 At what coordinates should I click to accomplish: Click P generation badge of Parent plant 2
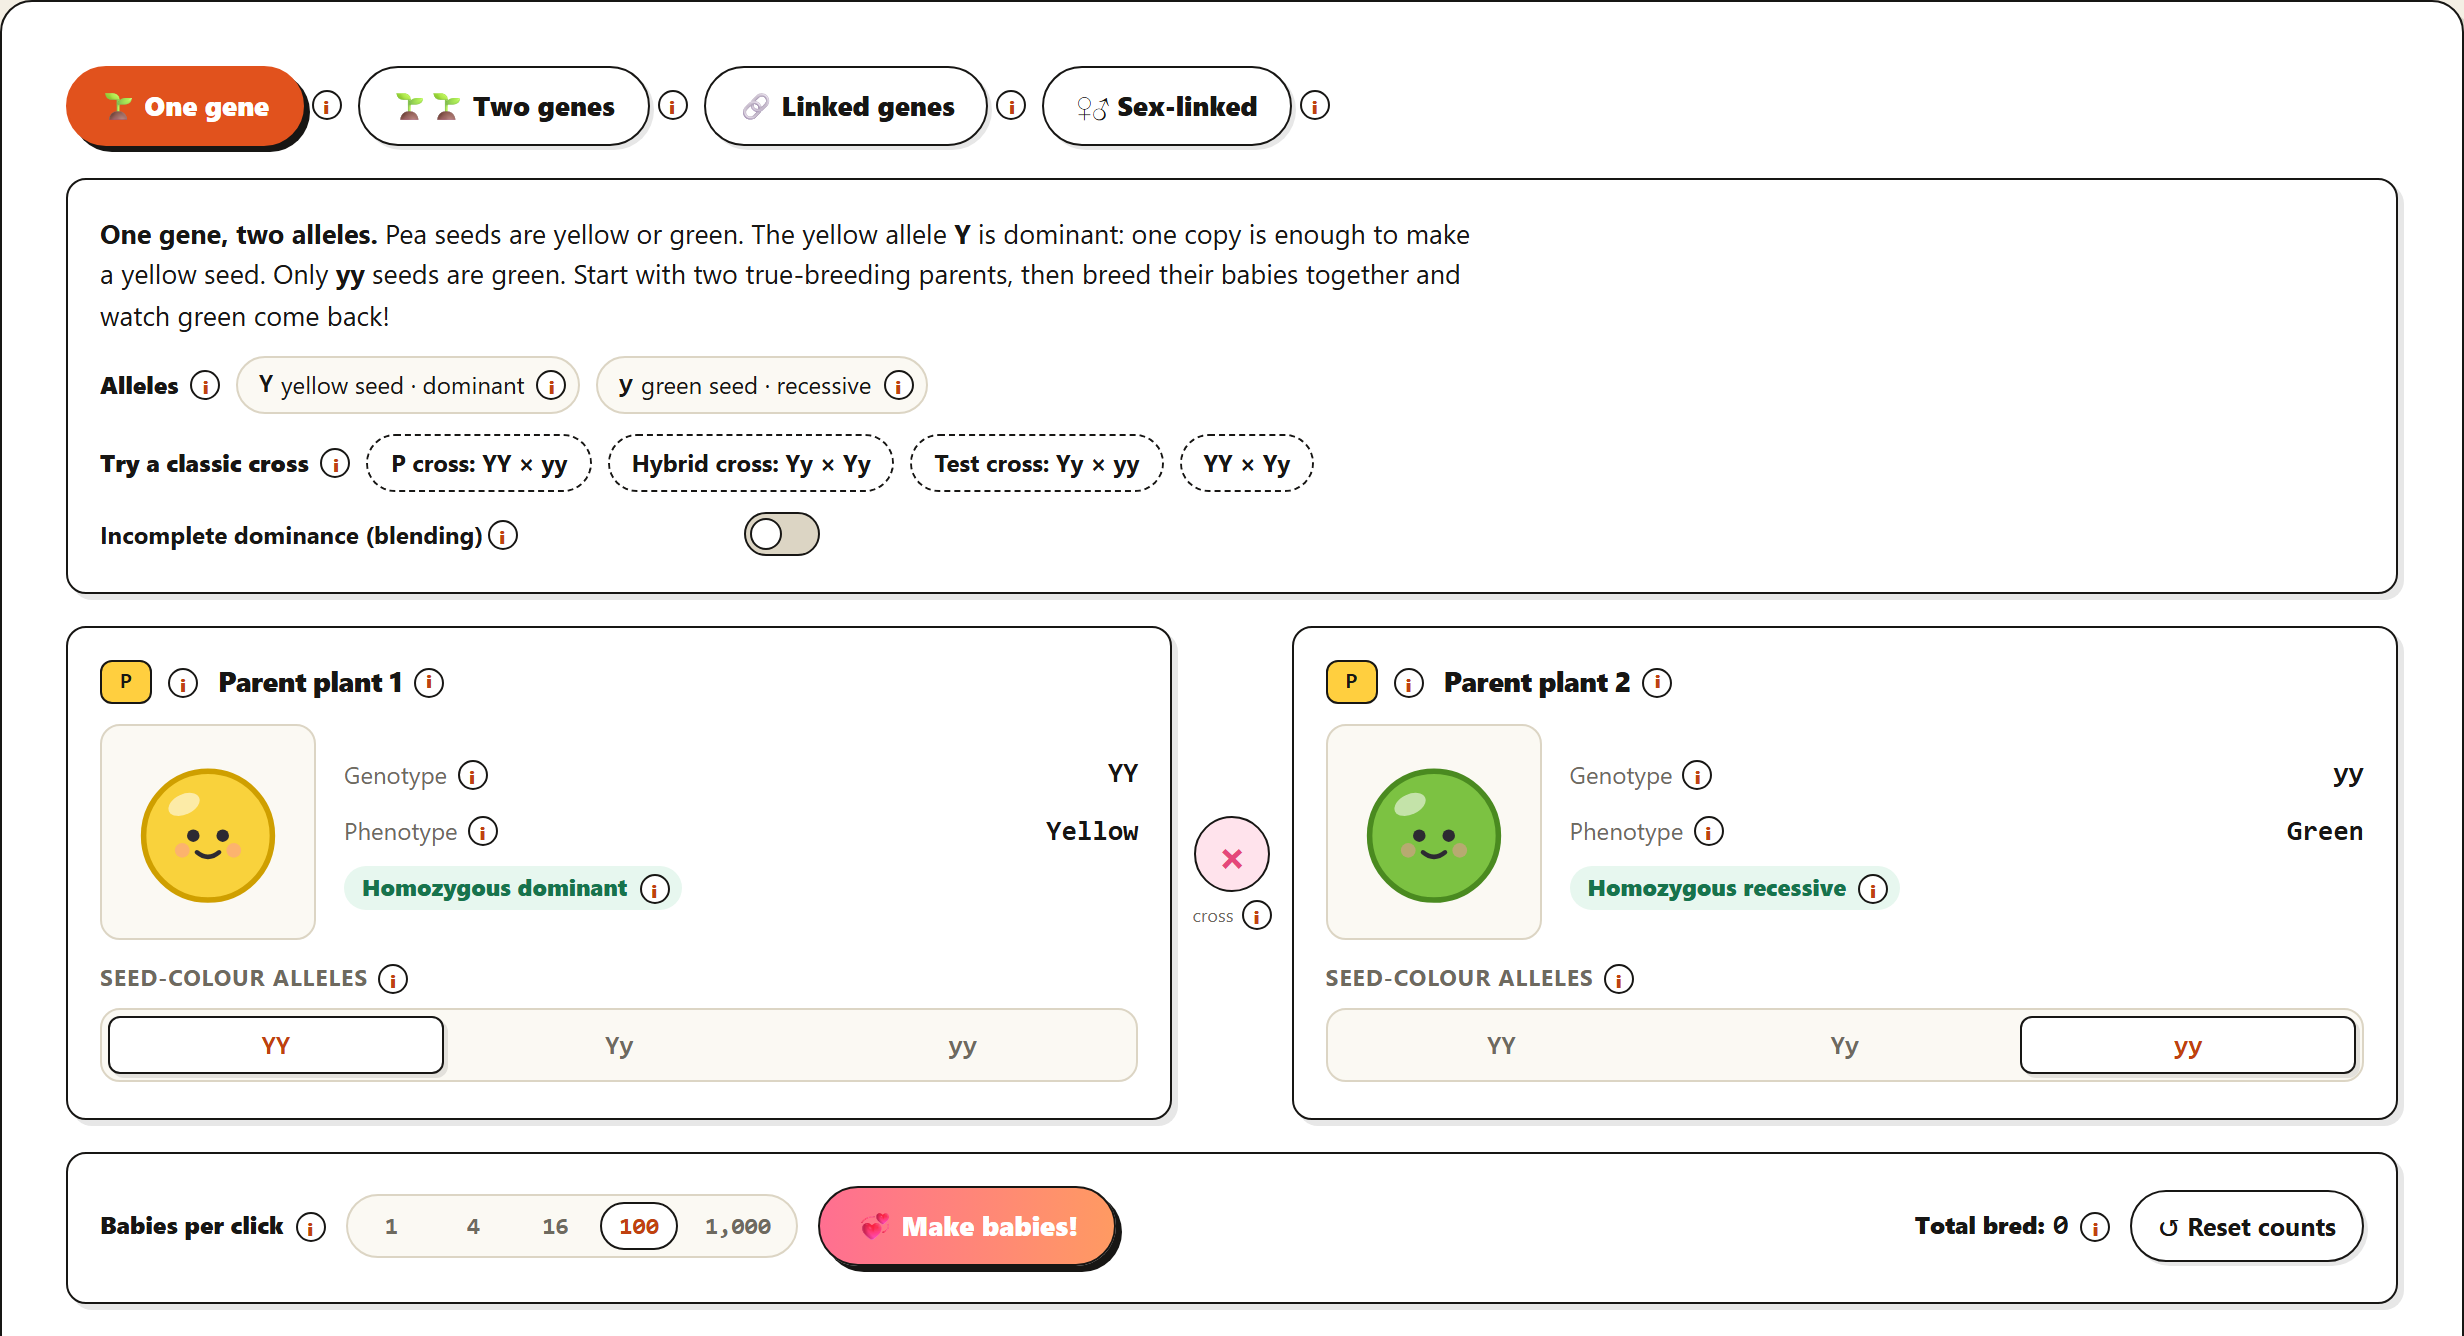pos(1352,683)
